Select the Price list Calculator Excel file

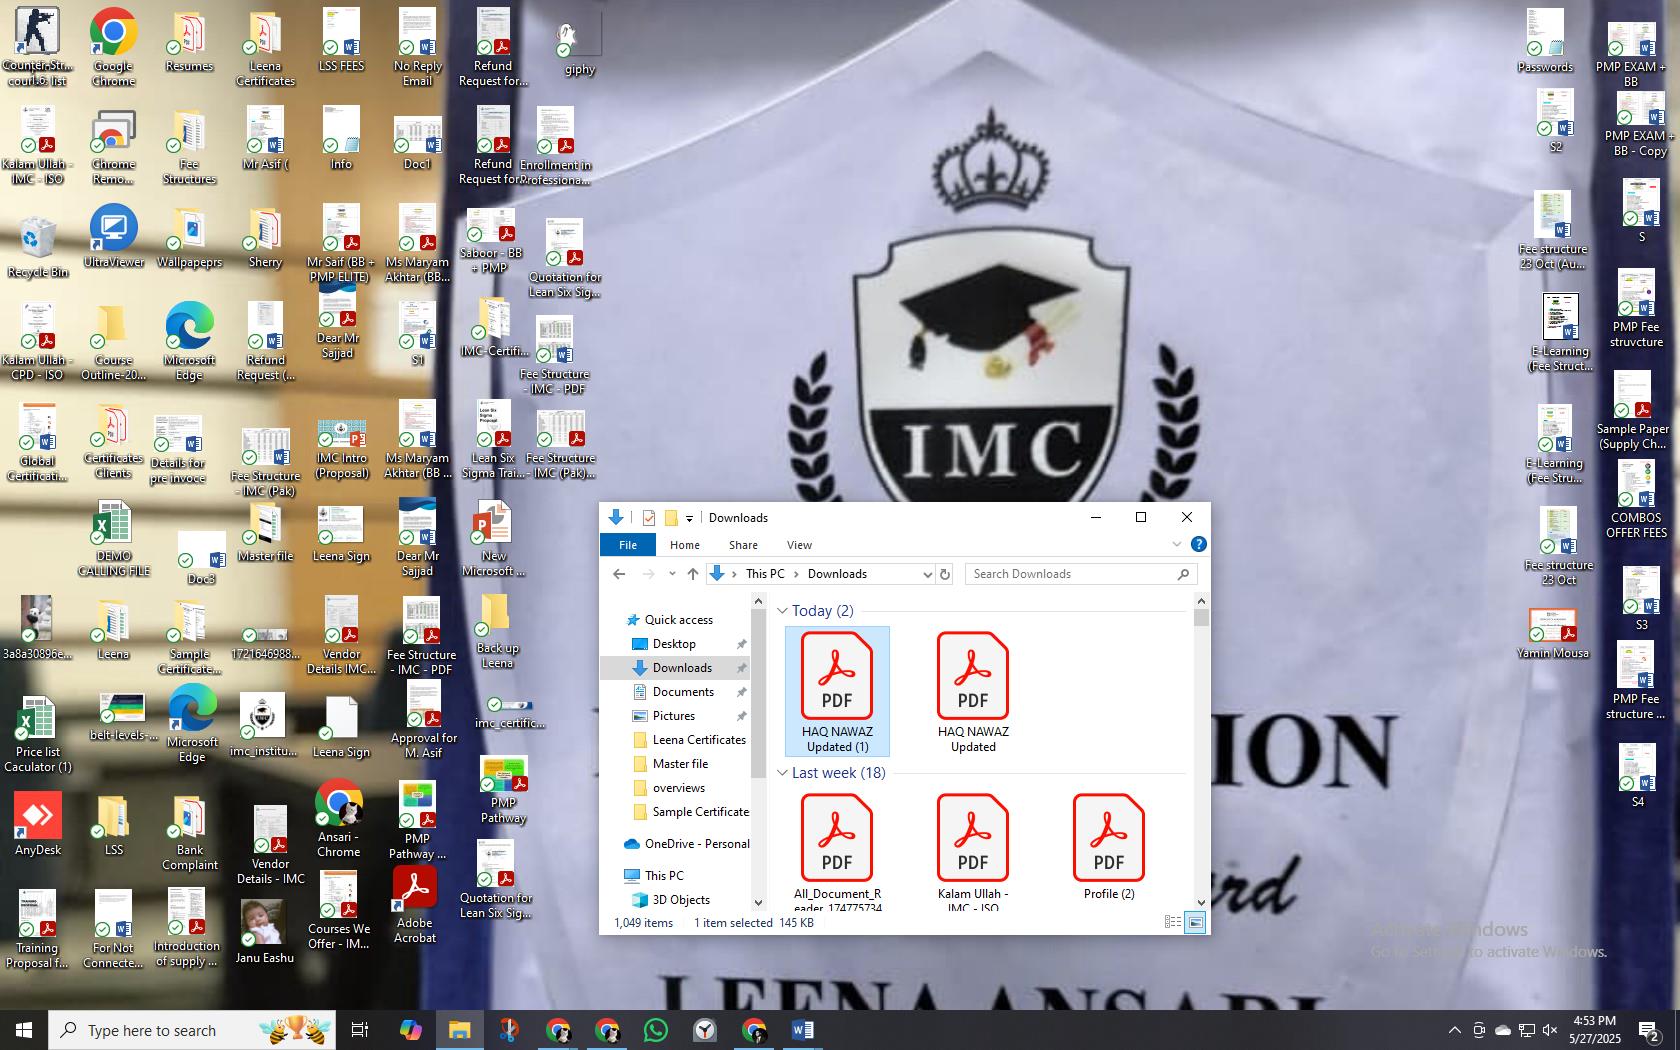click(37, 735)
